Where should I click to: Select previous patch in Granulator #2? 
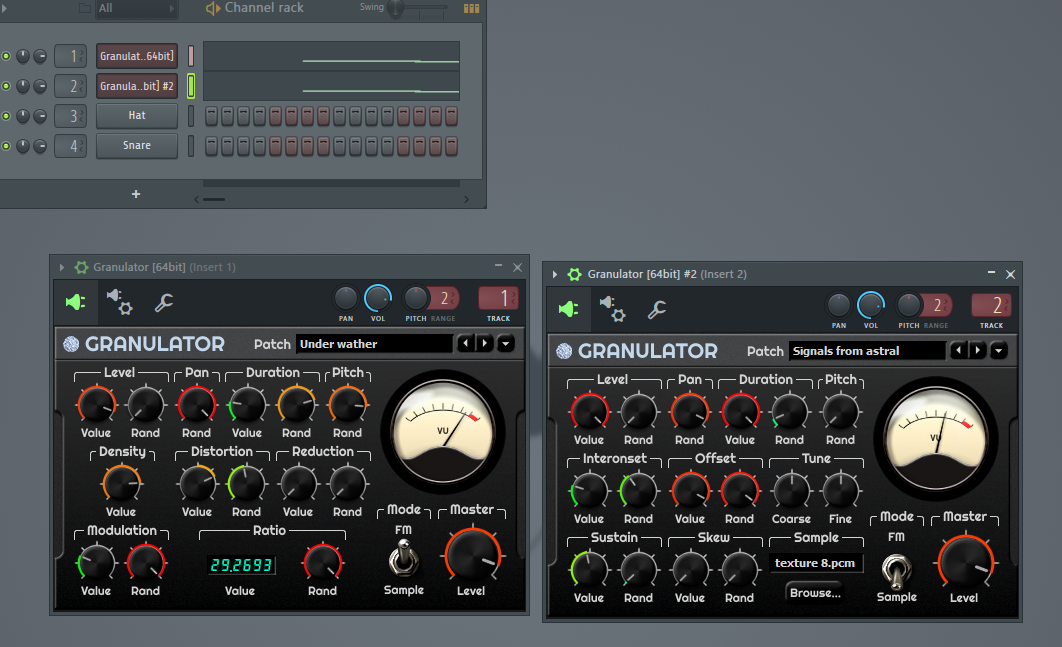pos(958,350)
